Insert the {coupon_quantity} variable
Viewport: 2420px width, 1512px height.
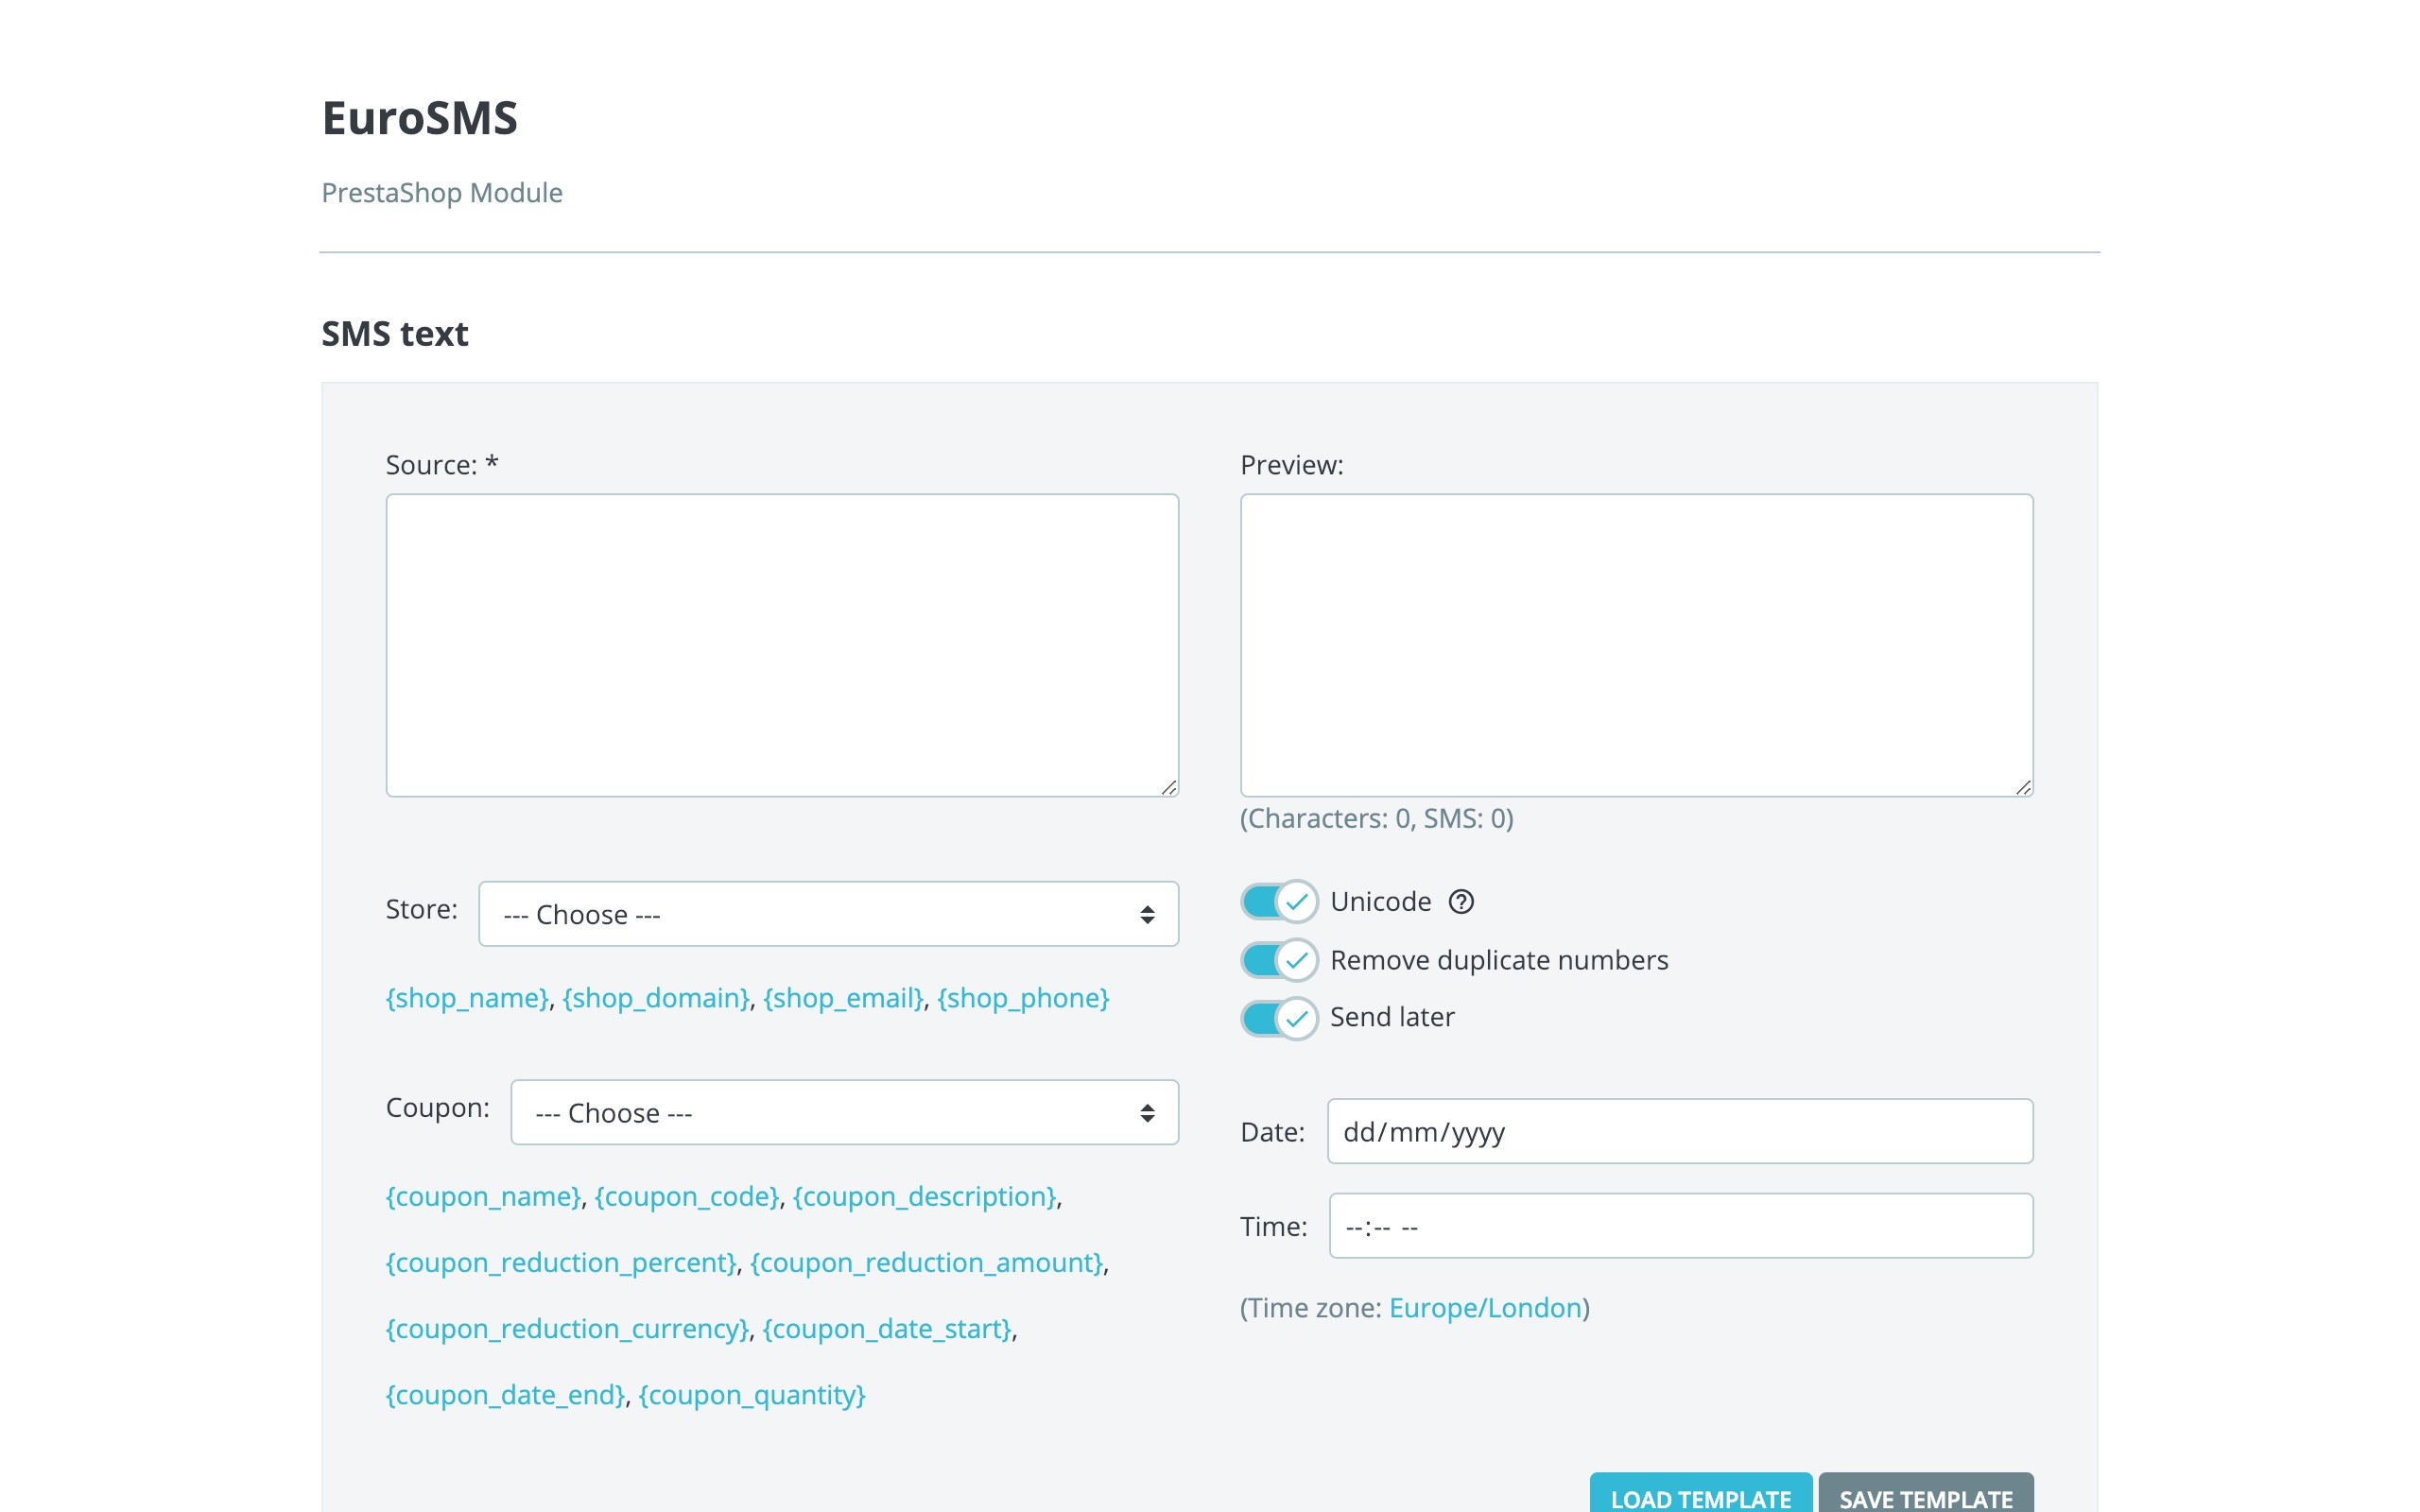(752, 1394)
